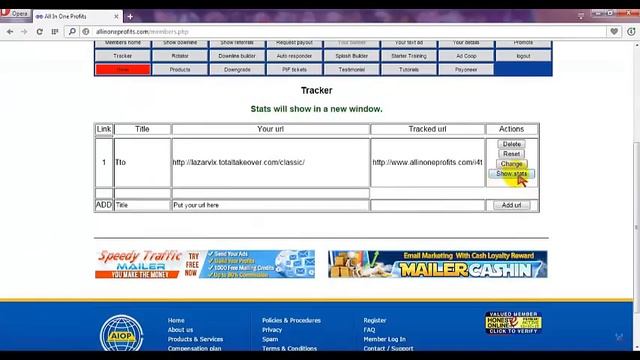640x360 pixels.
Task: Open the Tutorials menu item
Action: click(x=409, y=69)
